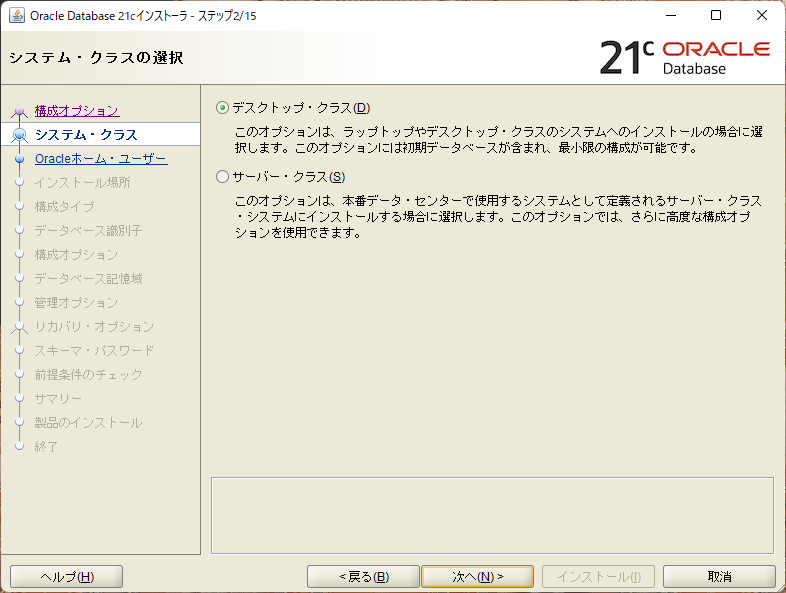Select the デスクトップ・クラス radio button
Image resolution: width=786 pixels, height=593 pixels.
coord(223,108)
